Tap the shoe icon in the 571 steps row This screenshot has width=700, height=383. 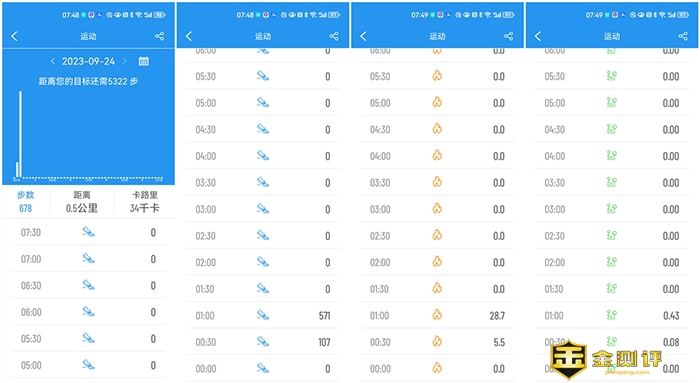263,315
